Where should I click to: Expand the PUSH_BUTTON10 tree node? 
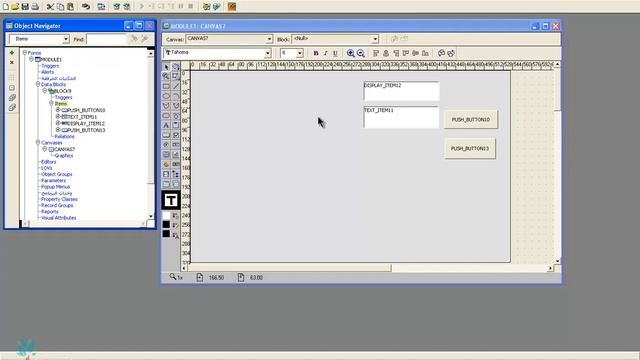pyautogui.click(x=58, y=110)
